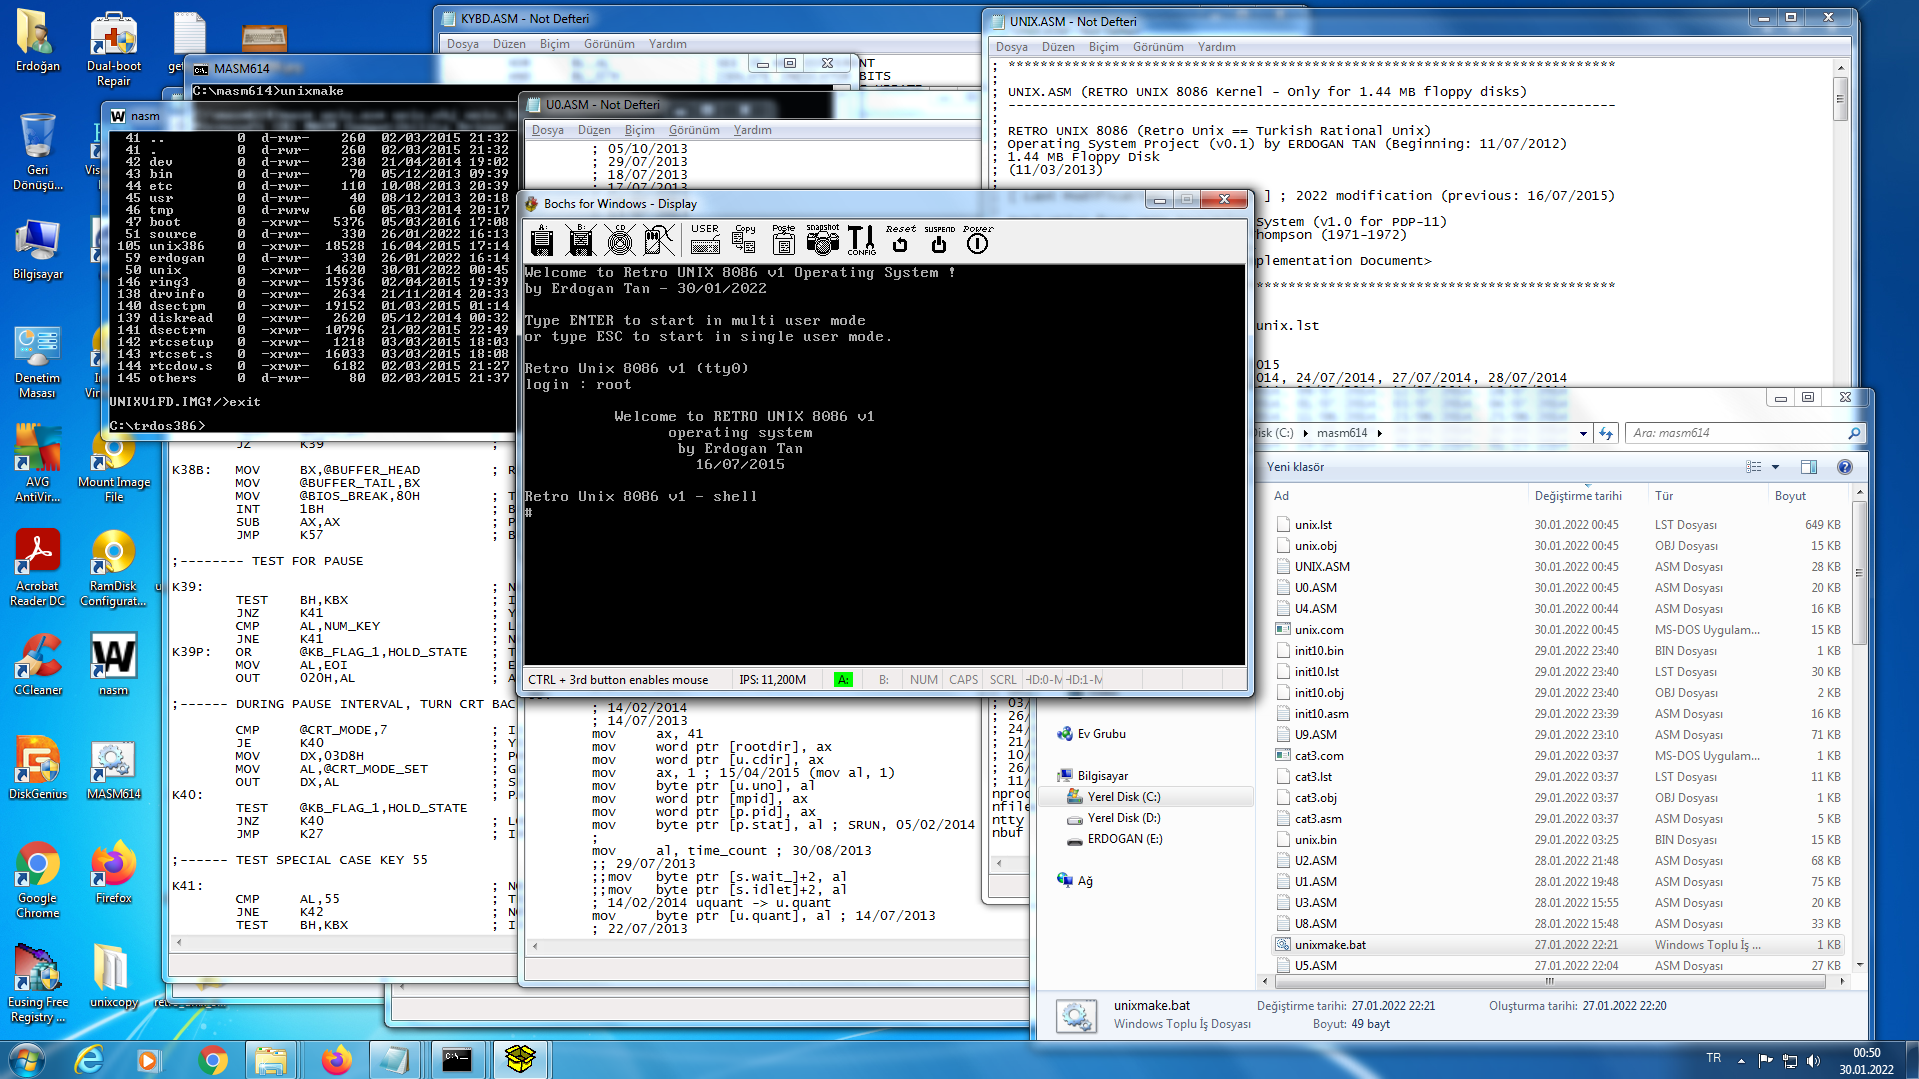
Task: Click the Copy icon in Bochs toolbar
Action: (x=744, y=239)
